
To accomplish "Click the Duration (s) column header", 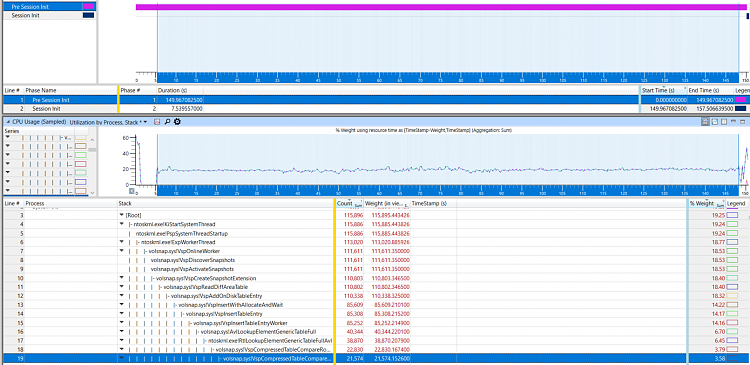I will pyautogui.click(x=179, y=90).
